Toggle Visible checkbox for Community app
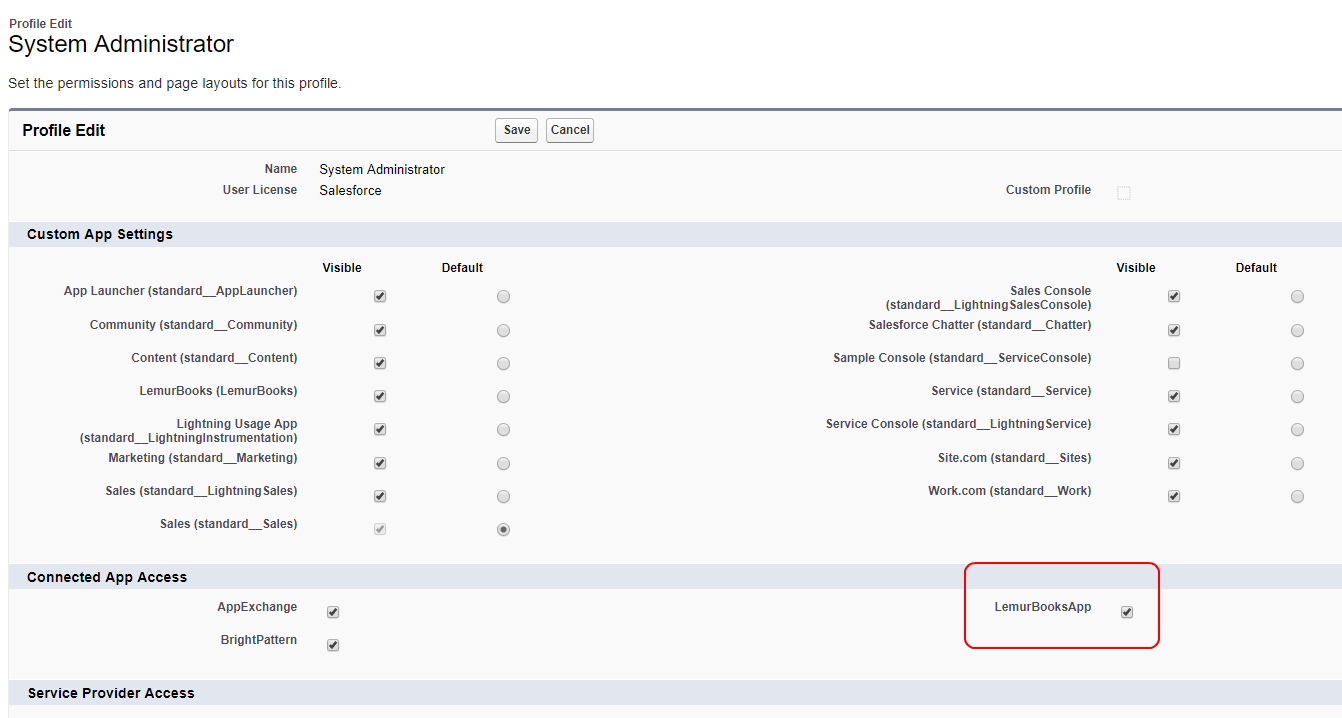1342x718 pixels. click(x=380, y=330)
